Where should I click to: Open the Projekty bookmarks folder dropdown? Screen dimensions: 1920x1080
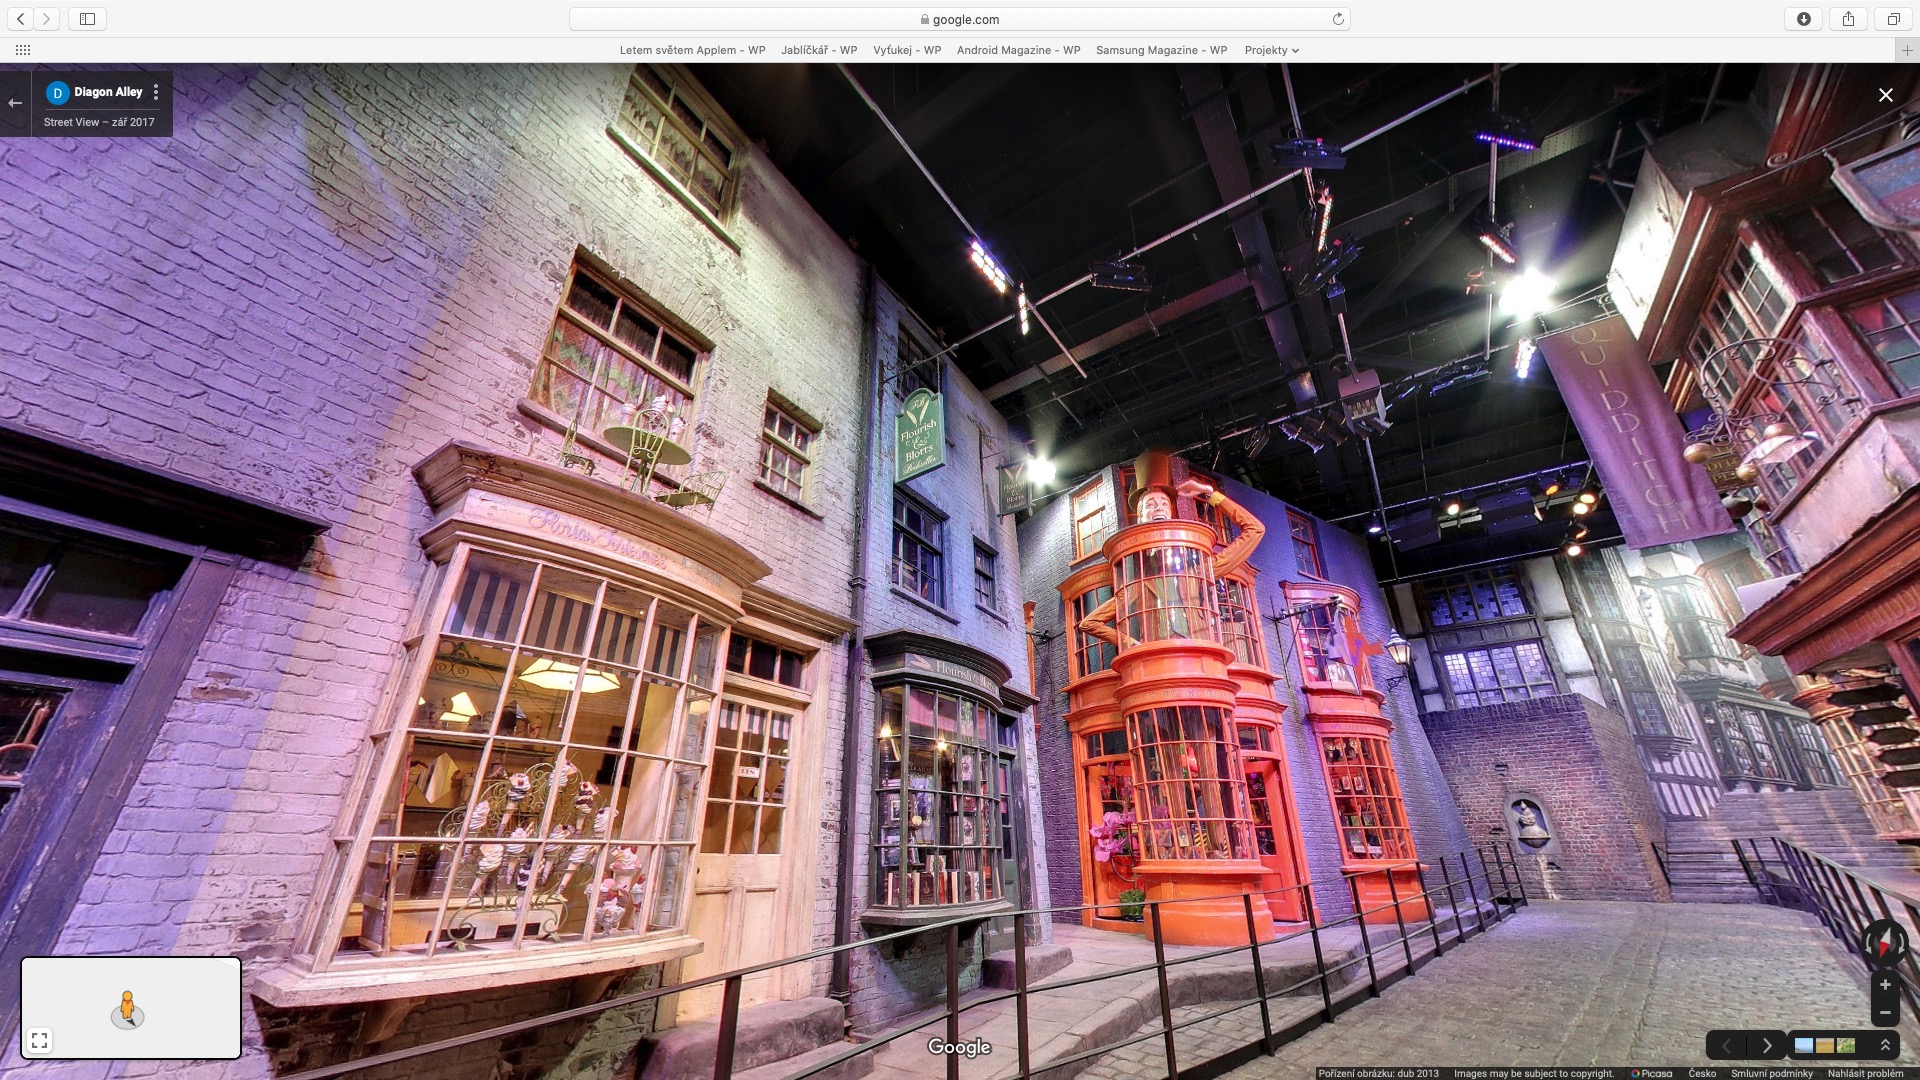(1271, 50)
